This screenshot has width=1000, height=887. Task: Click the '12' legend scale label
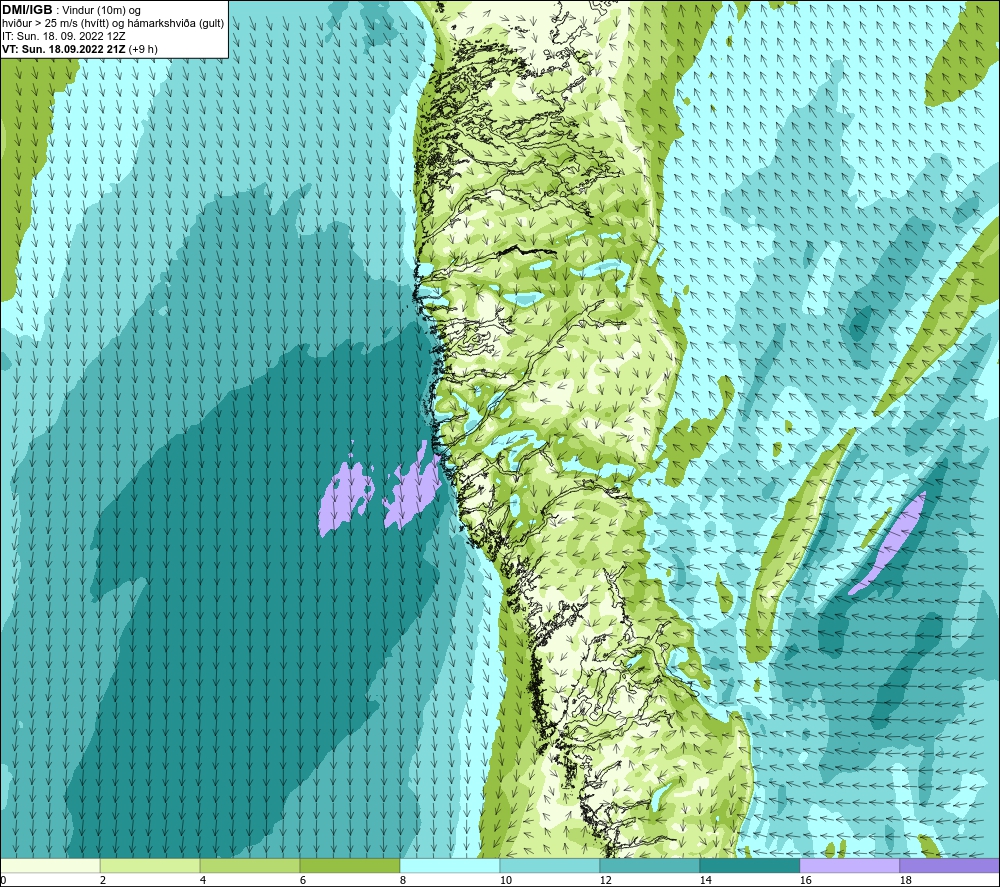tap(605, 880)
